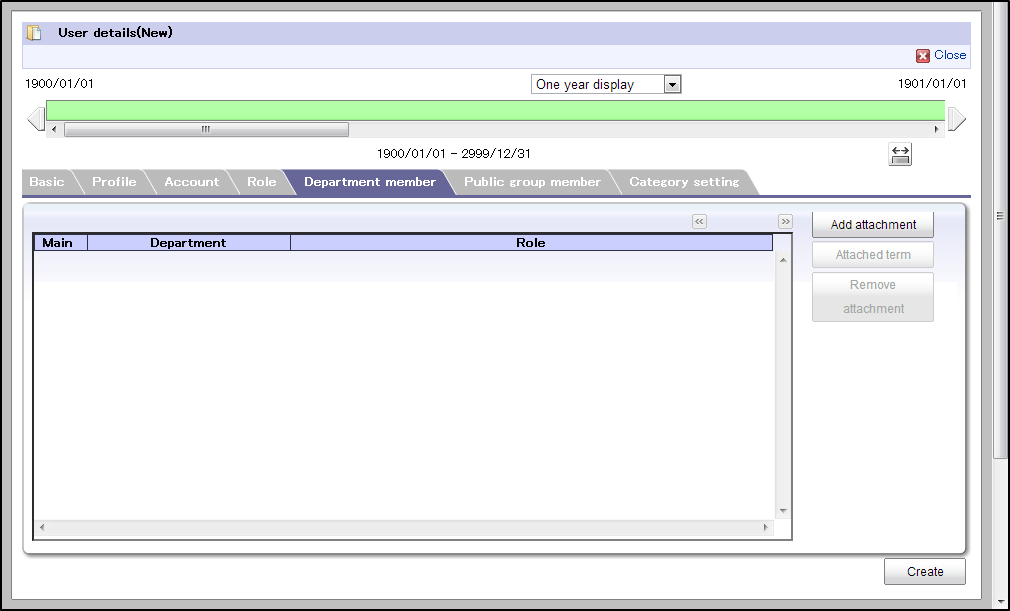Click the 1900/01/01 start date label

pyautogui.click(x=59, y=84)
